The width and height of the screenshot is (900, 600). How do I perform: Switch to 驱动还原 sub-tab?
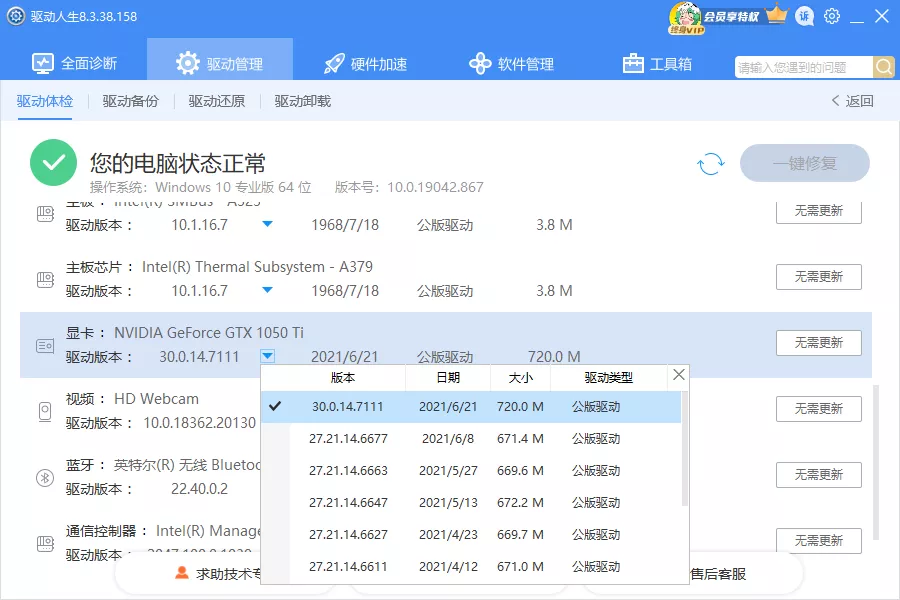click(217, 101)
